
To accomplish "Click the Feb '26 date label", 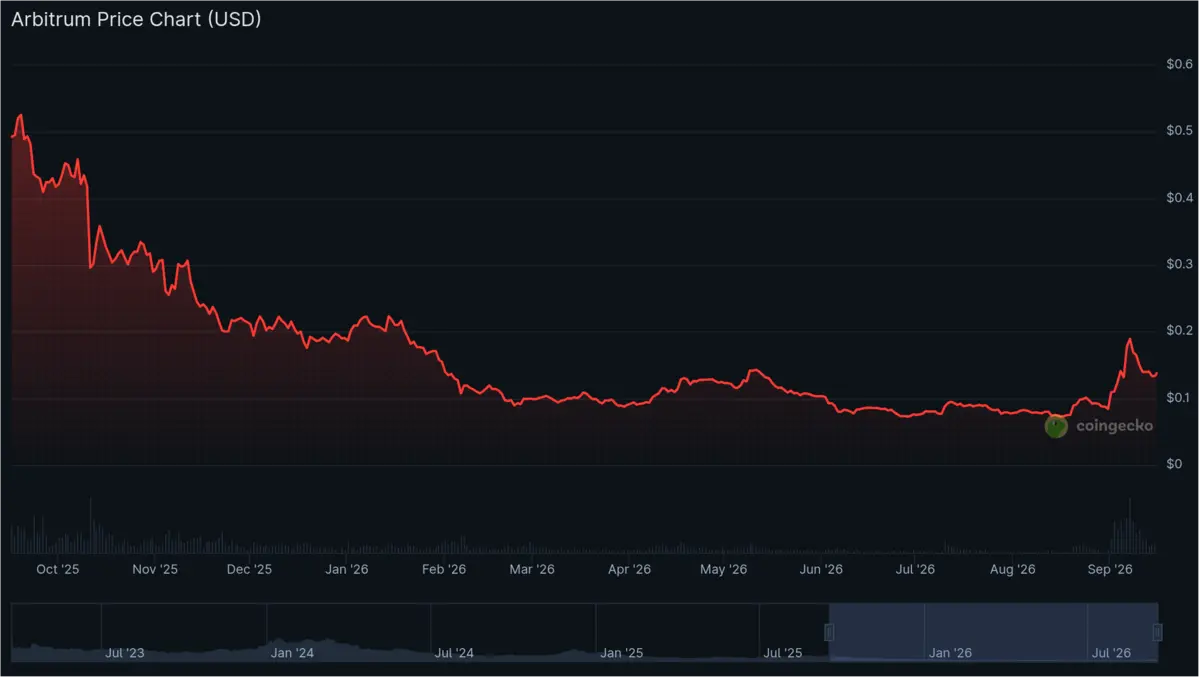I will coord(444,569).
